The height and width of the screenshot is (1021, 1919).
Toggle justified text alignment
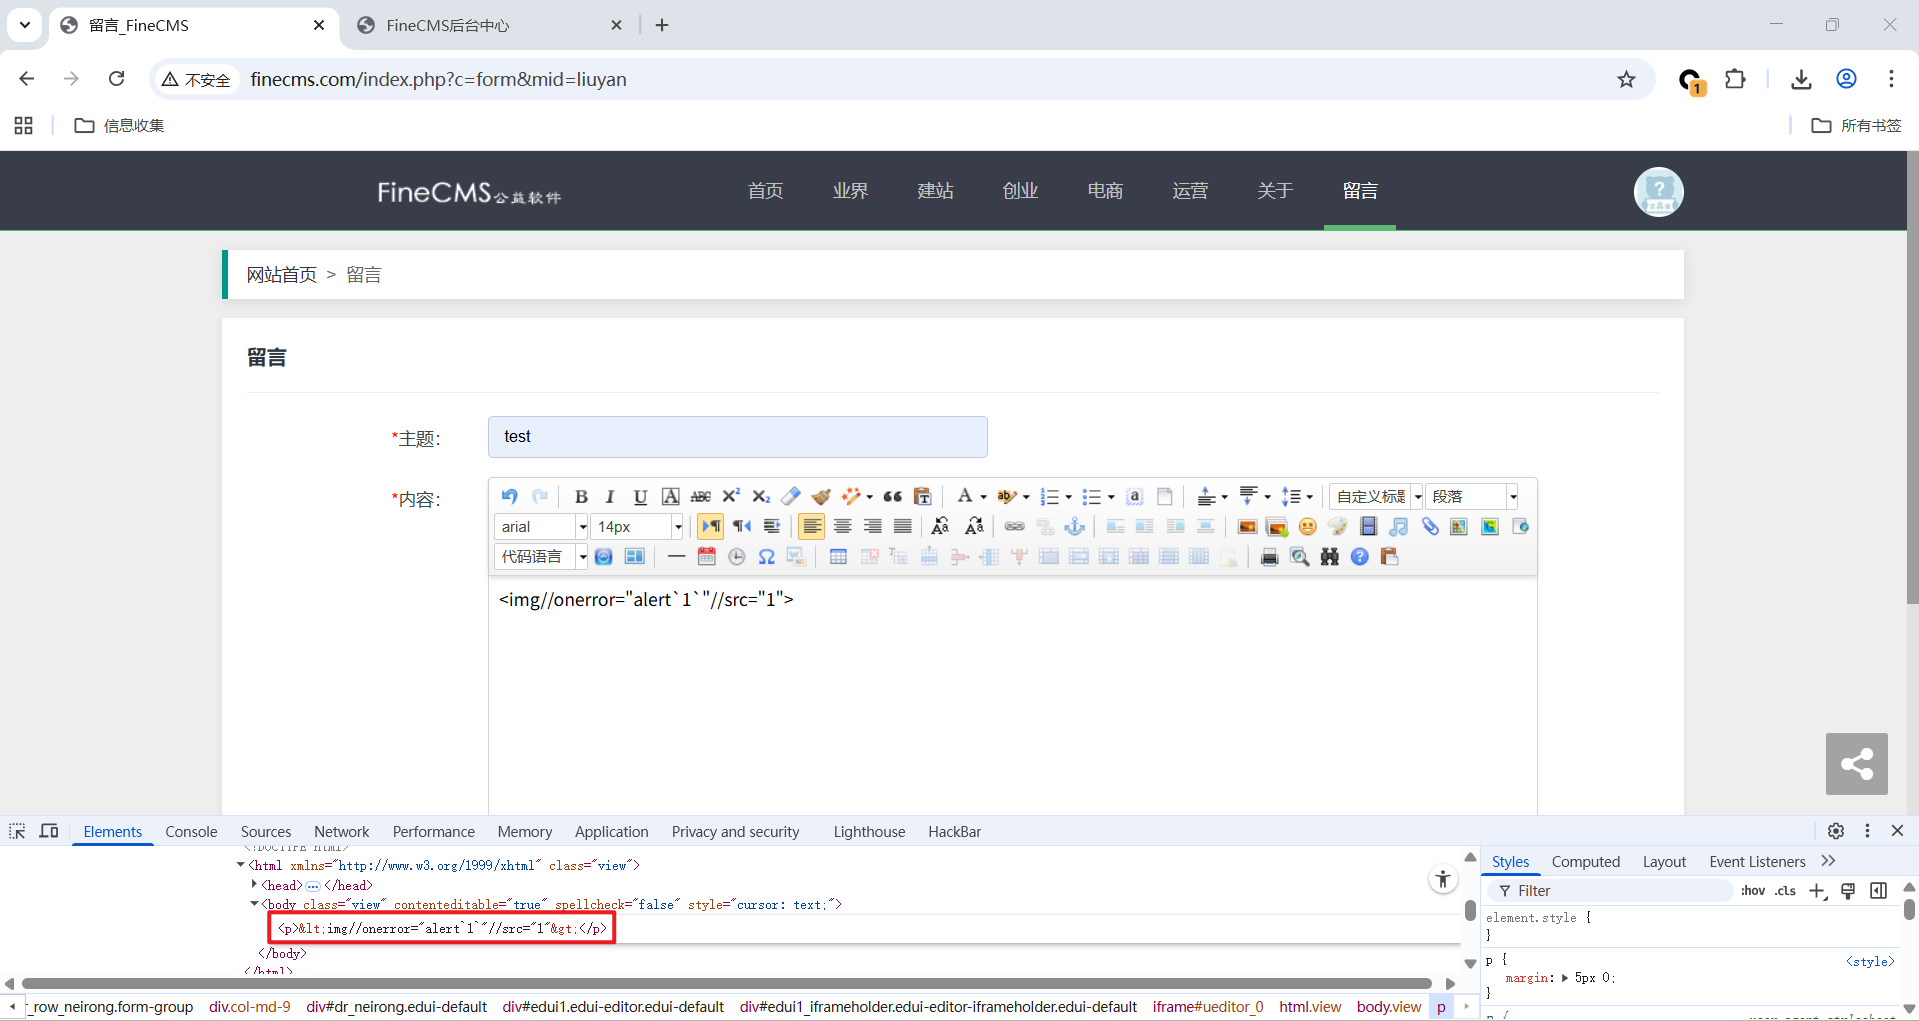click(x=903, y=527)
